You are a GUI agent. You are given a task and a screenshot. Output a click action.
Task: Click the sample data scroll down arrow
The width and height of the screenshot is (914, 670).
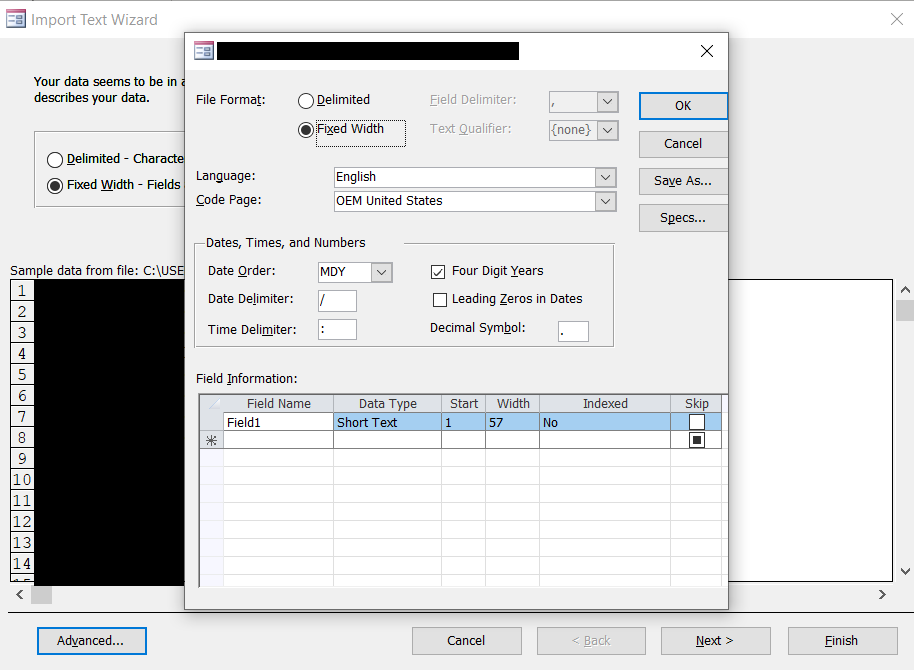[905, 571]
